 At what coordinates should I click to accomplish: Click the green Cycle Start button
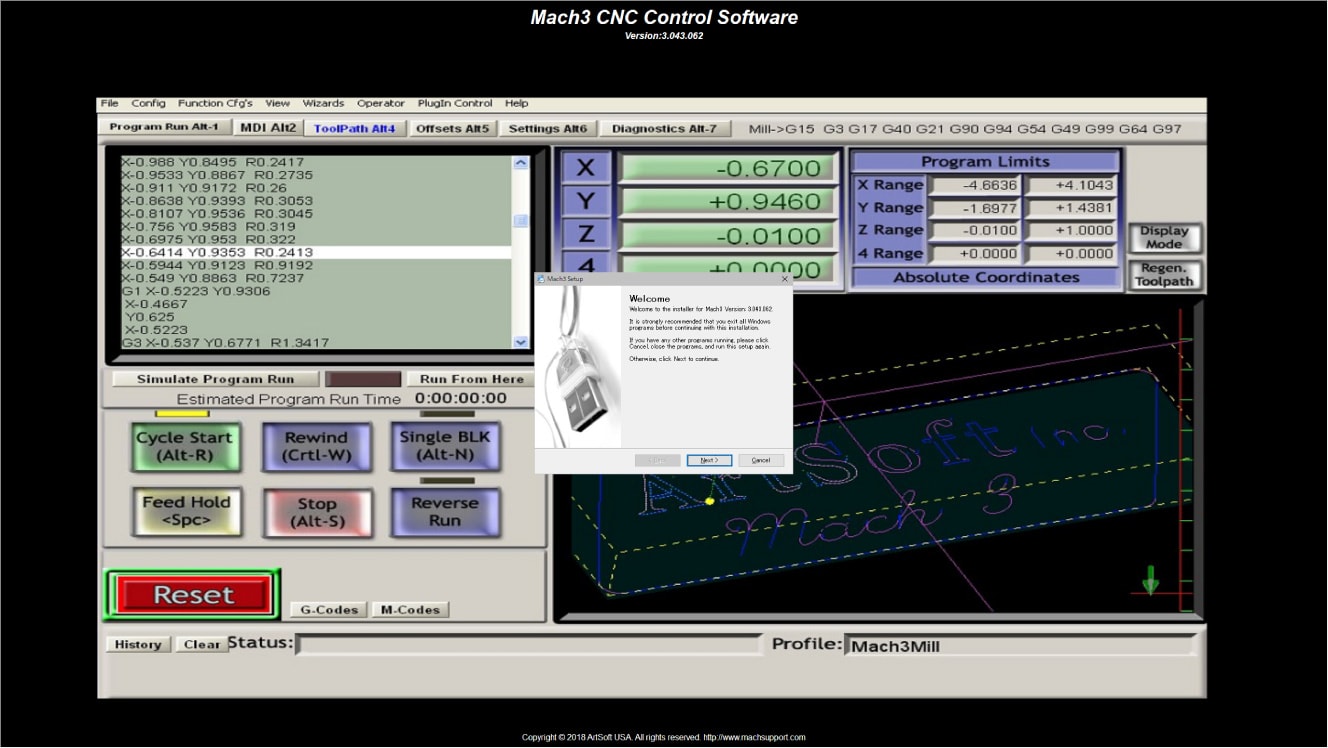tap(186, 446)
